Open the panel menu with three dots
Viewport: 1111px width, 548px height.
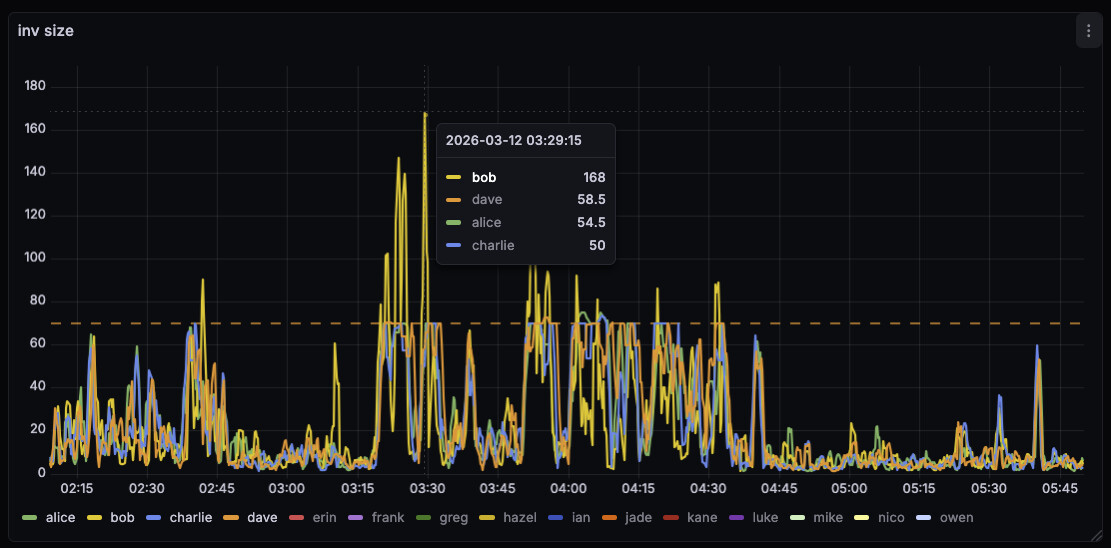coord(1088,31)
